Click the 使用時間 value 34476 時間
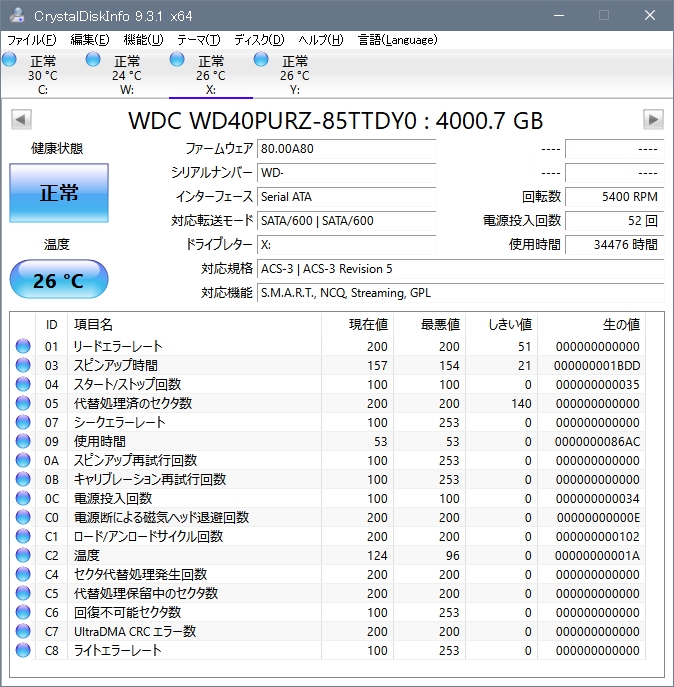Image resolution: width=674 pixels, height=687 pixels. [615, 244]
